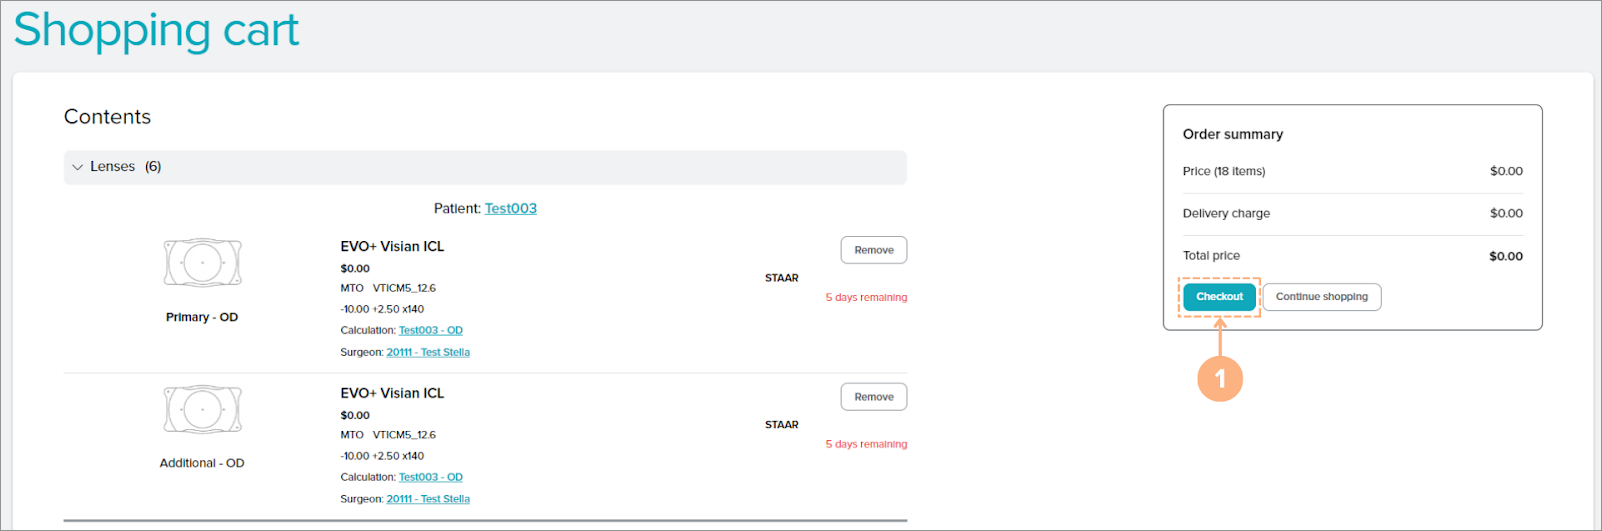Open Surgeon Test Stella link for Primary lens
Viewport: 1602px width, 531px height.
click(x=428, y=353)
